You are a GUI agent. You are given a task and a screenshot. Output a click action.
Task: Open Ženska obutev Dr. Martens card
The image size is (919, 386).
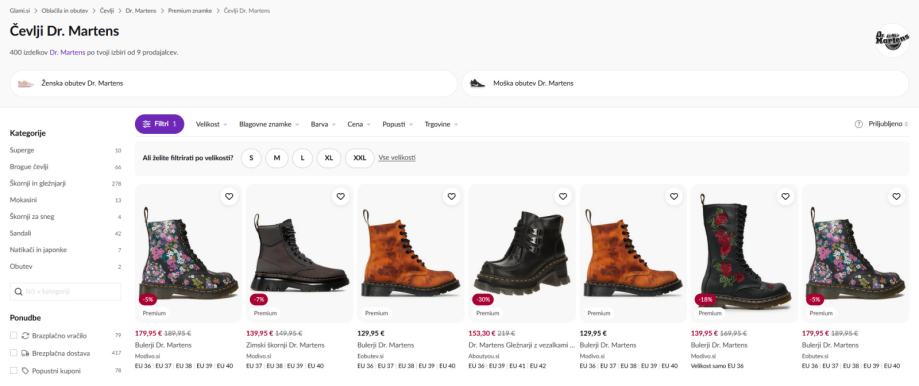233,84
